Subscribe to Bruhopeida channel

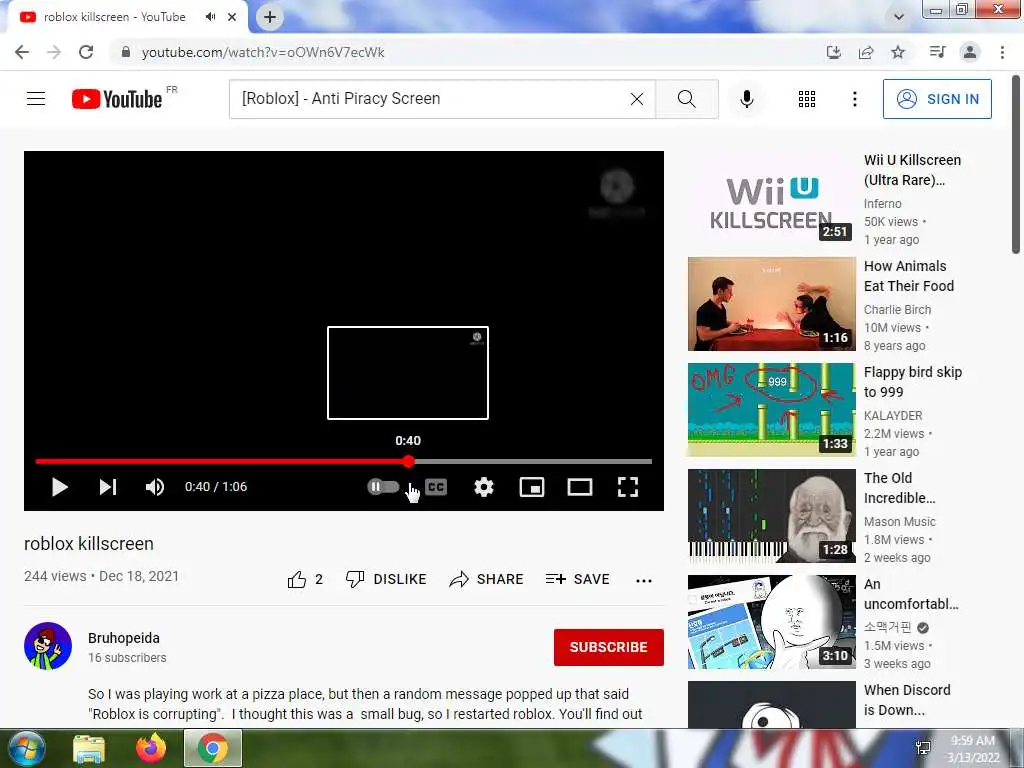tap(609, 647)
